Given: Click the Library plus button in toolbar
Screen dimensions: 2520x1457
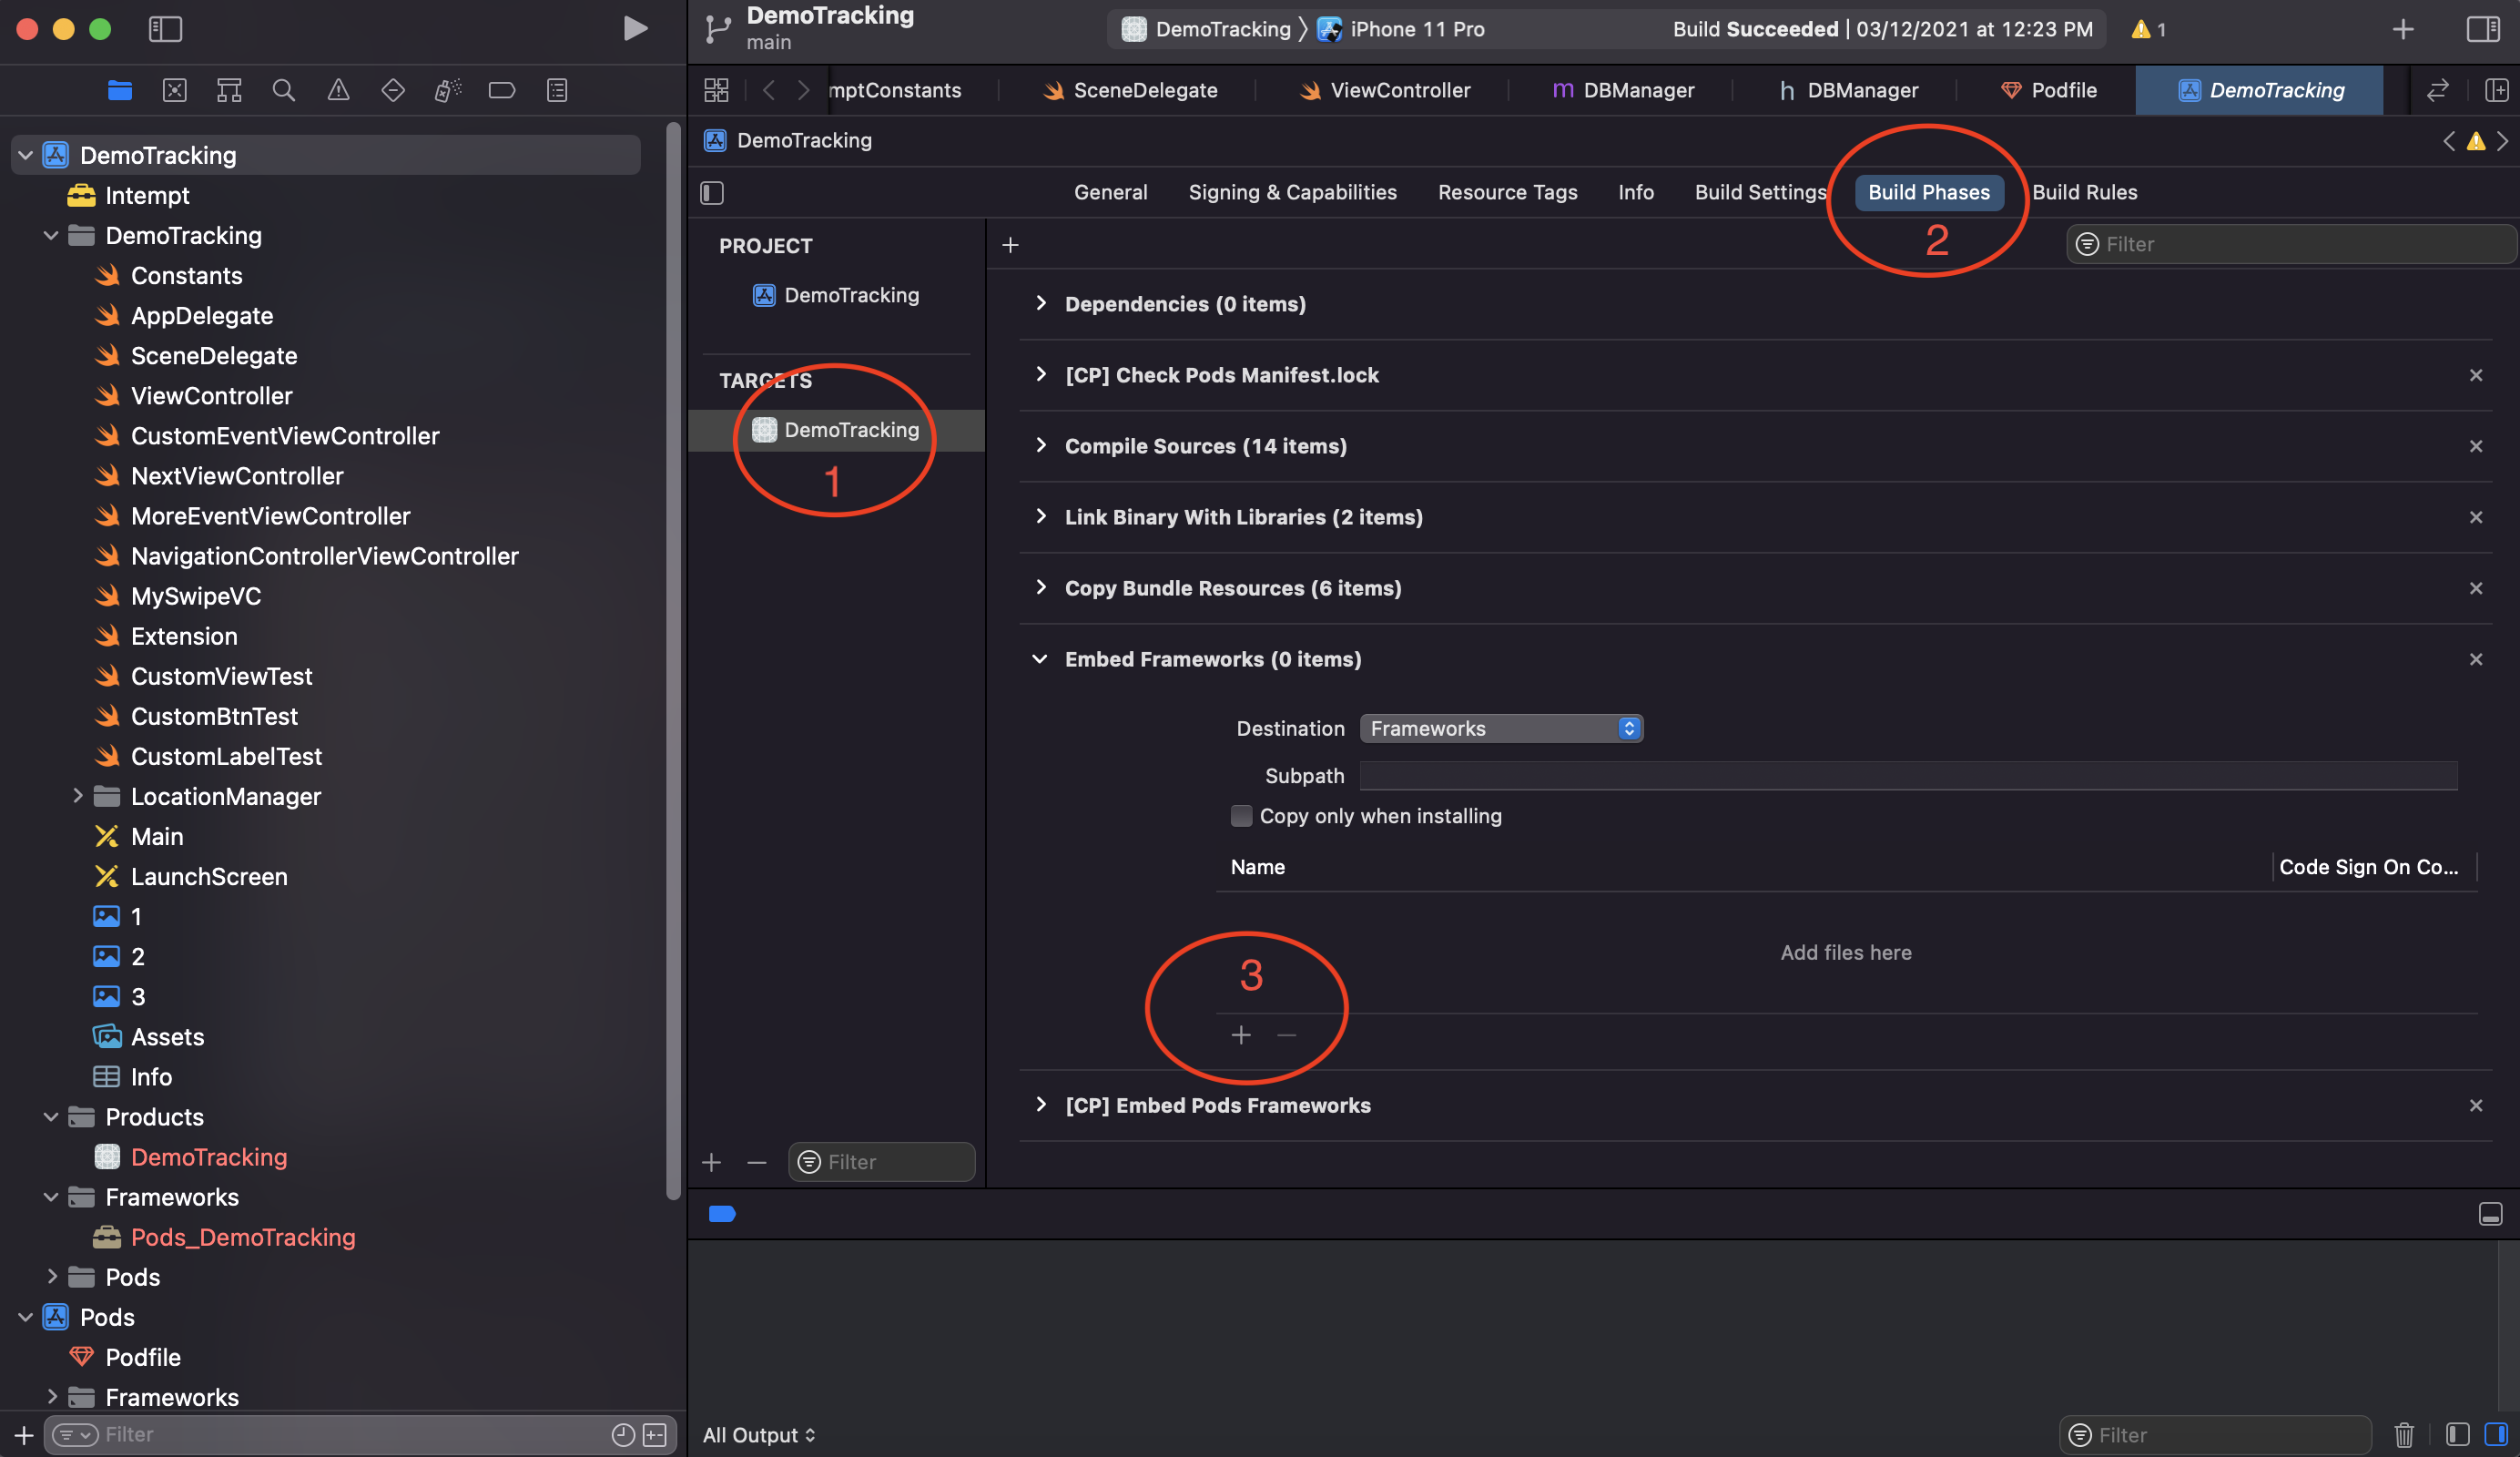Looking at the screenshot, I should click(x=2403, y=29).
